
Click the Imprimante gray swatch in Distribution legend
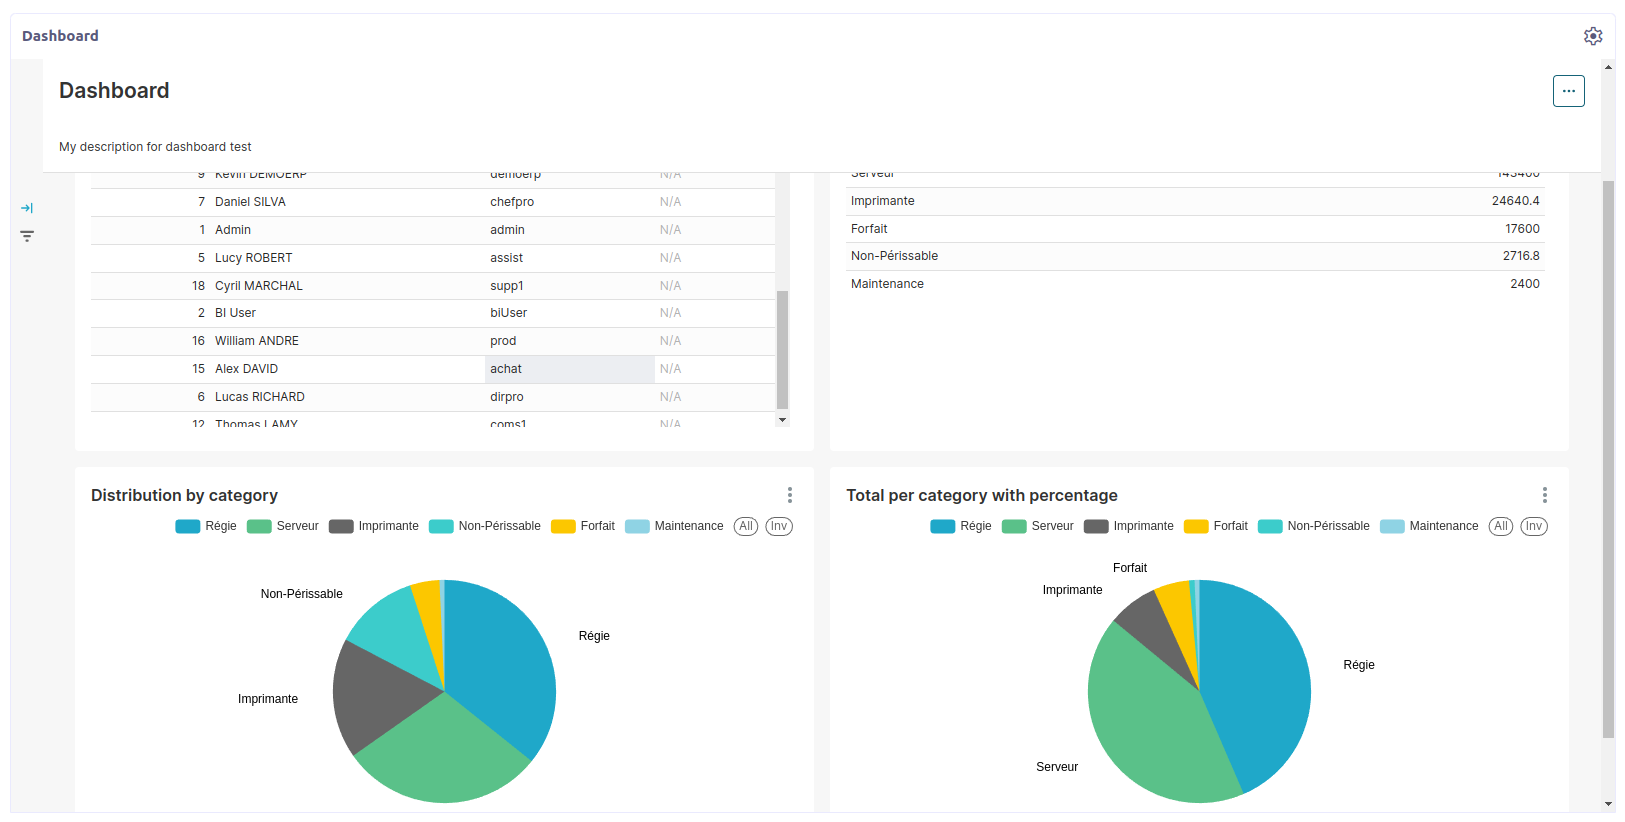pyautogui.click(x=341, y=526)
